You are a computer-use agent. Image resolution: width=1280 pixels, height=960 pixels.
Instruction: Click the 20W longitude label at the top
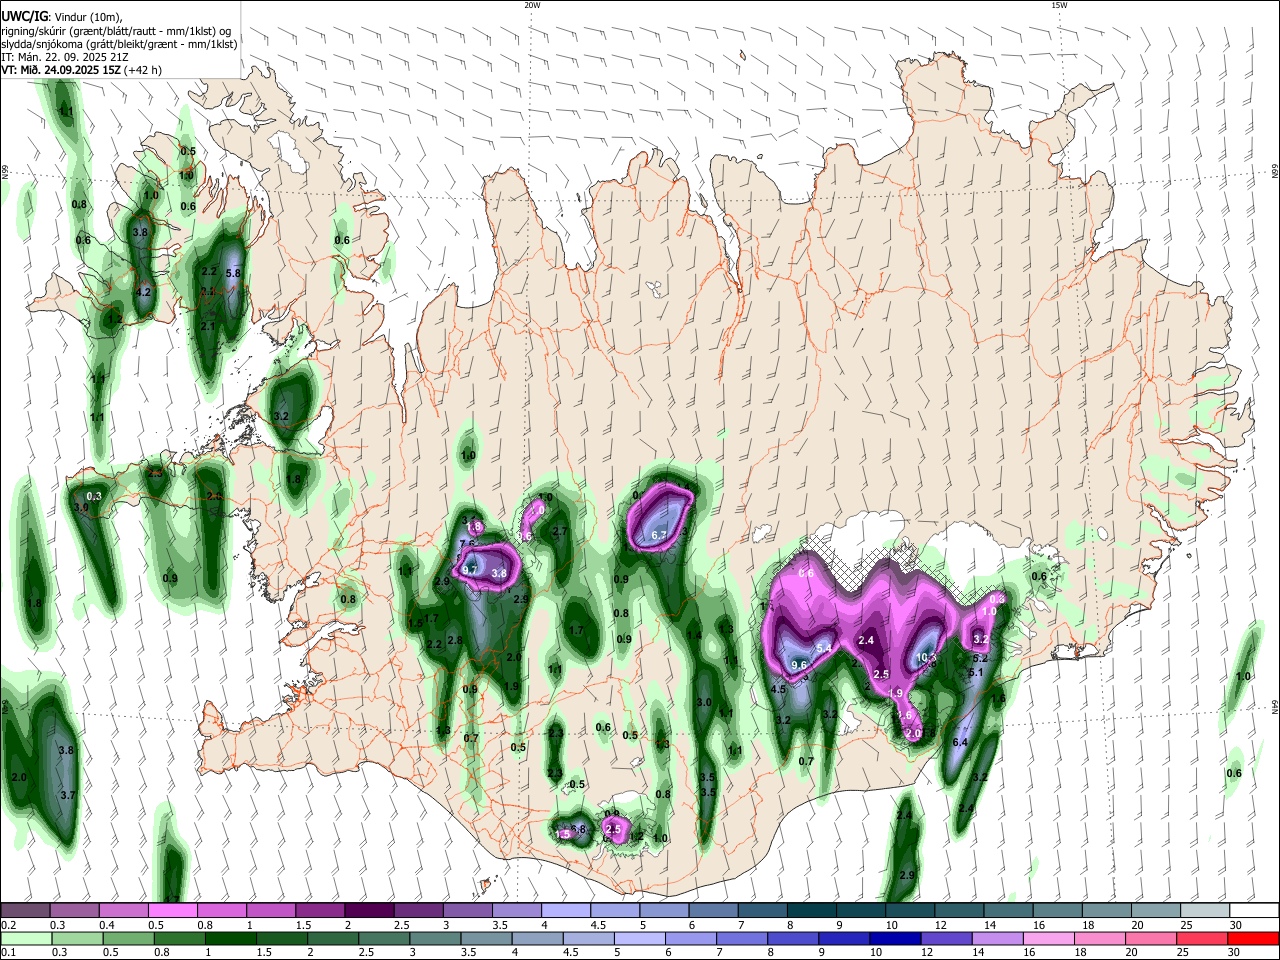(532, 5)
